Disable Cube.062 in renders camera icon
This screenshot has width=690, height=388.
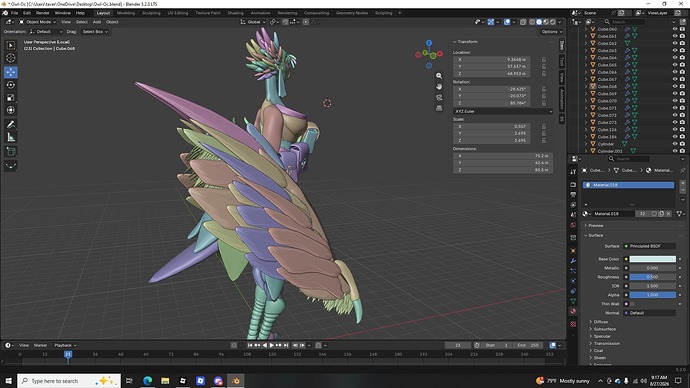click(x=683, y=44)
